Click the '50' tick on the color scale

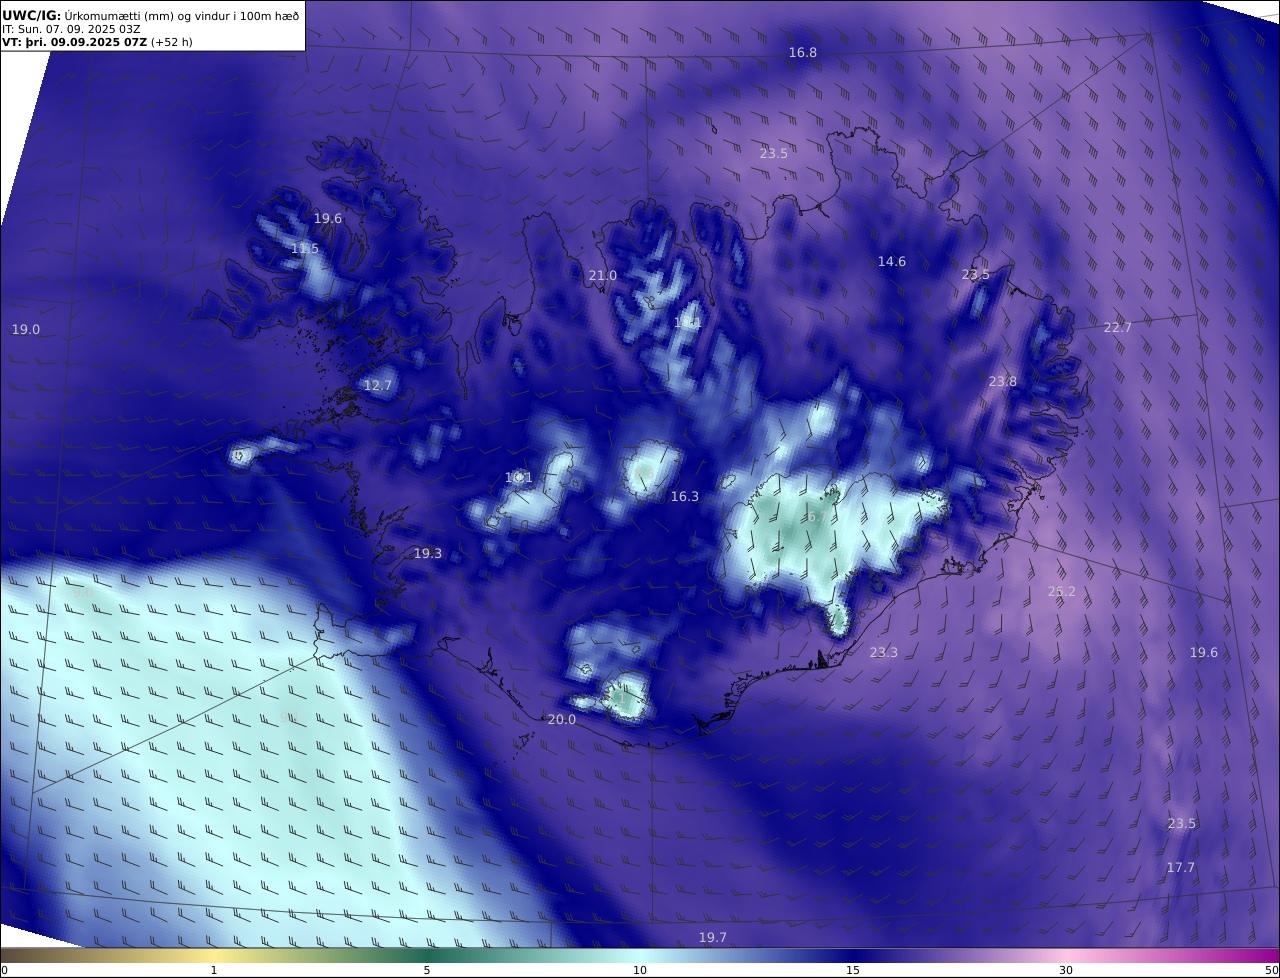(1272, 971)
